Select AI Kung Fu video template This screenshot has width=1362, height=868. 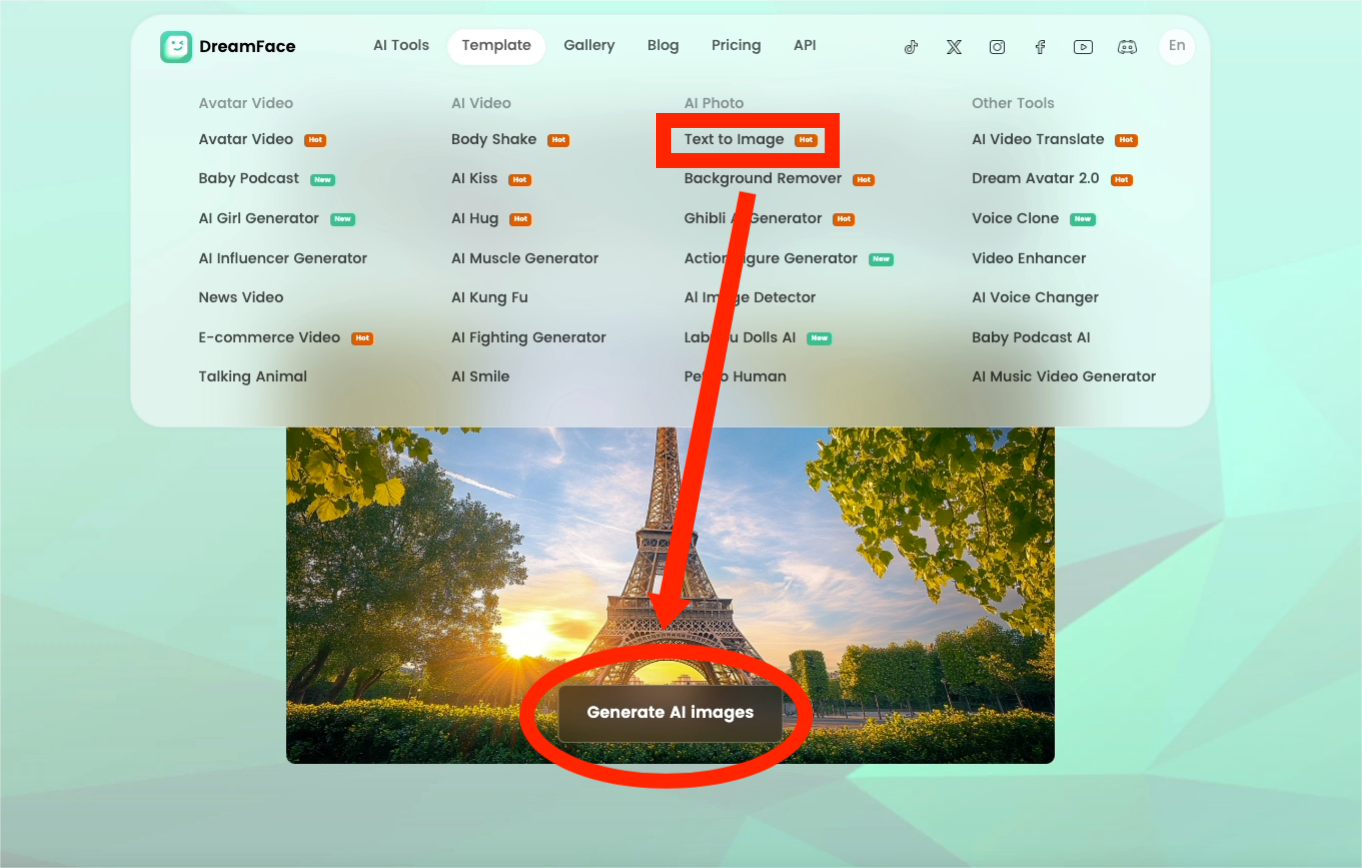(x=489, y=298)
